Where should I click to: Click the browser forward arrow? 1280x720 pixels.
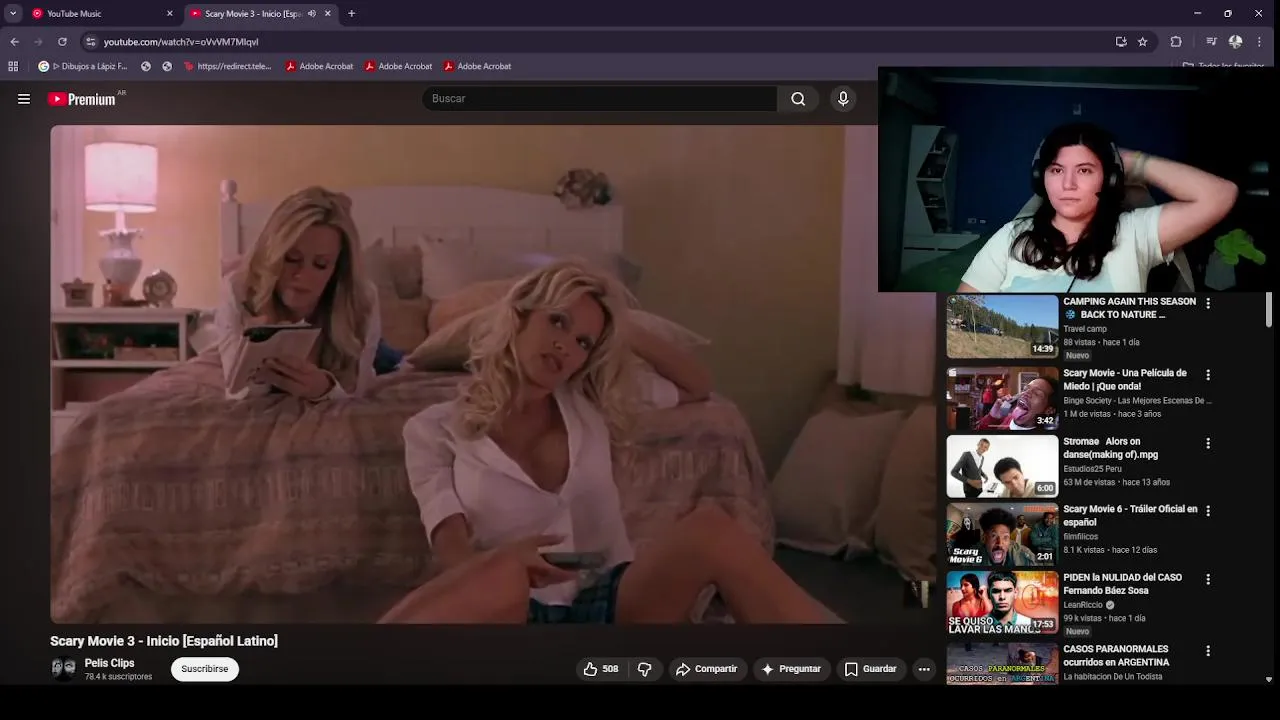38,42
